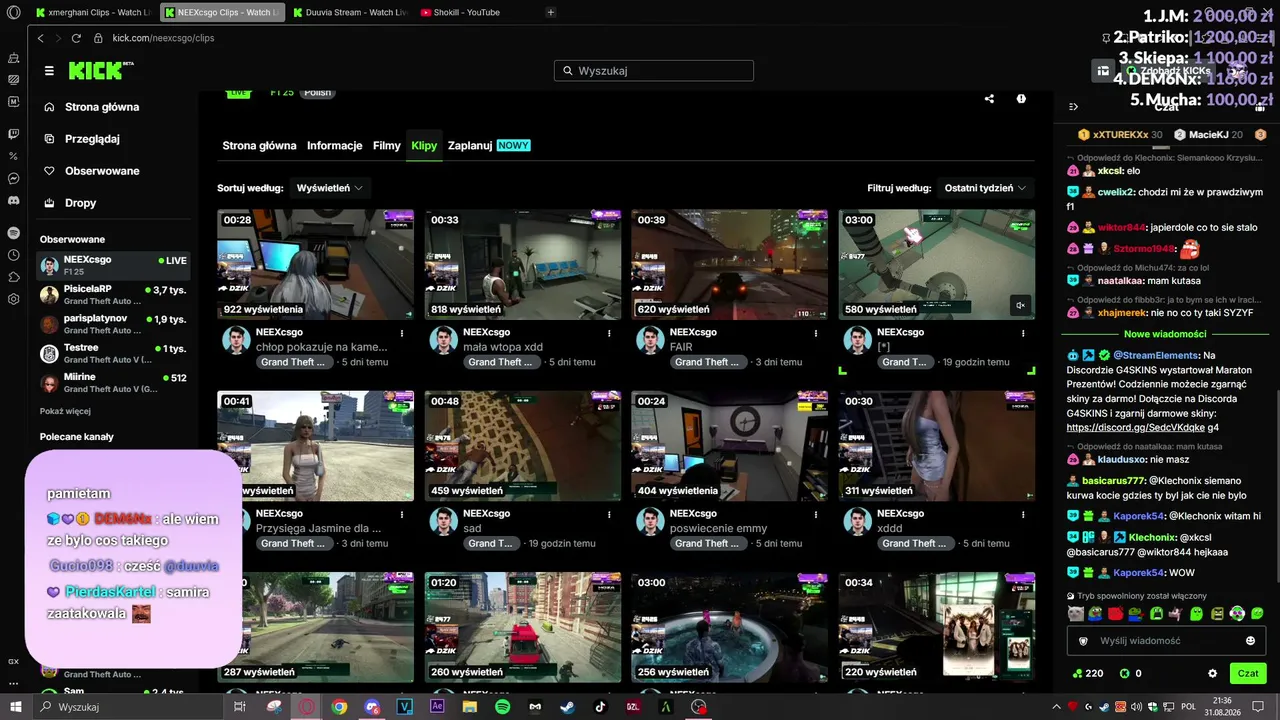Open the parisplatynov followed channel

point(113,324)
